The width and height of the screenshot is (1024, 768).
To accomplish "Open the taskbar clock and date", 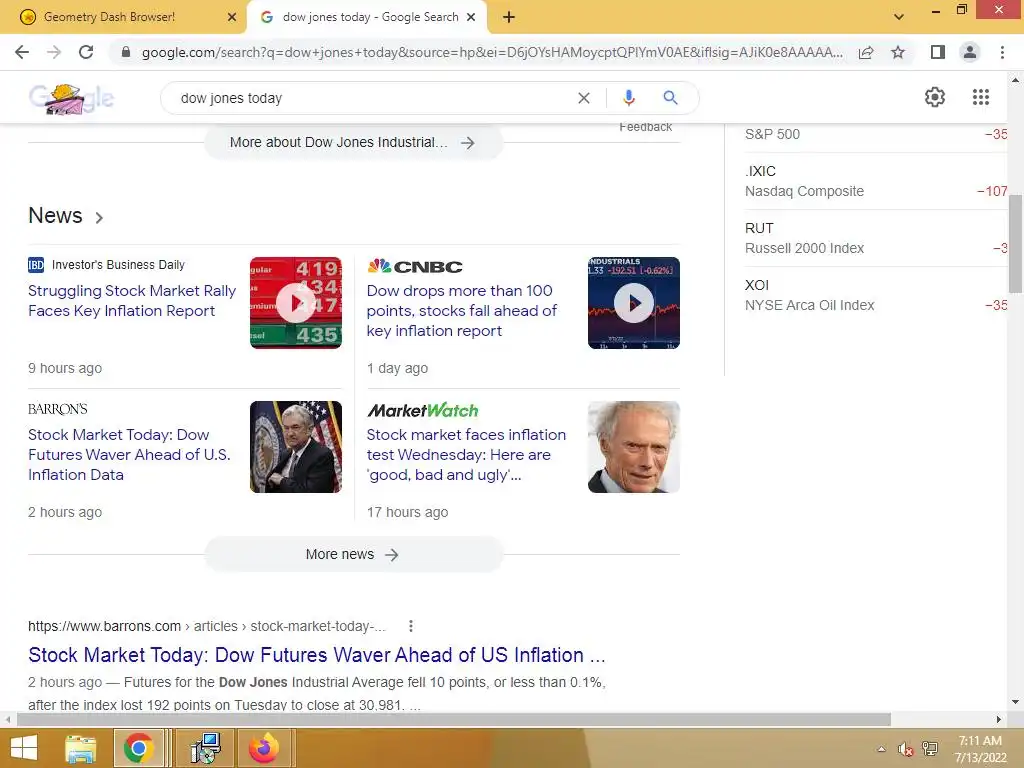I will click(980, 749).
